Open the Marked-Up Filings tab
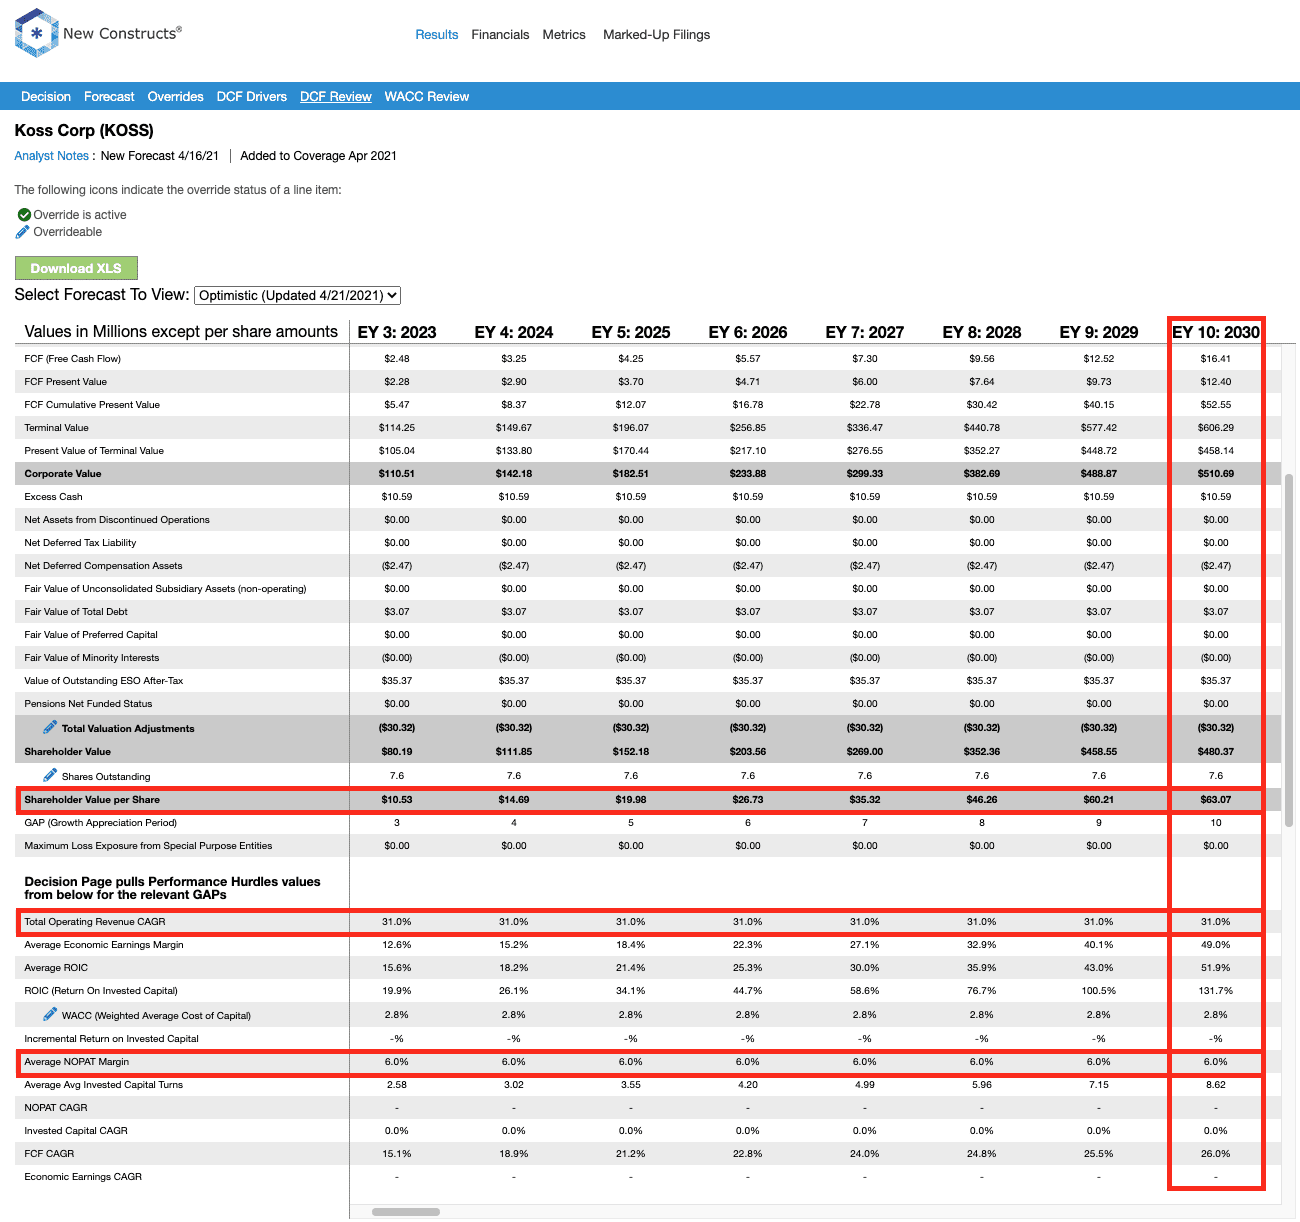 pos(657,34)
